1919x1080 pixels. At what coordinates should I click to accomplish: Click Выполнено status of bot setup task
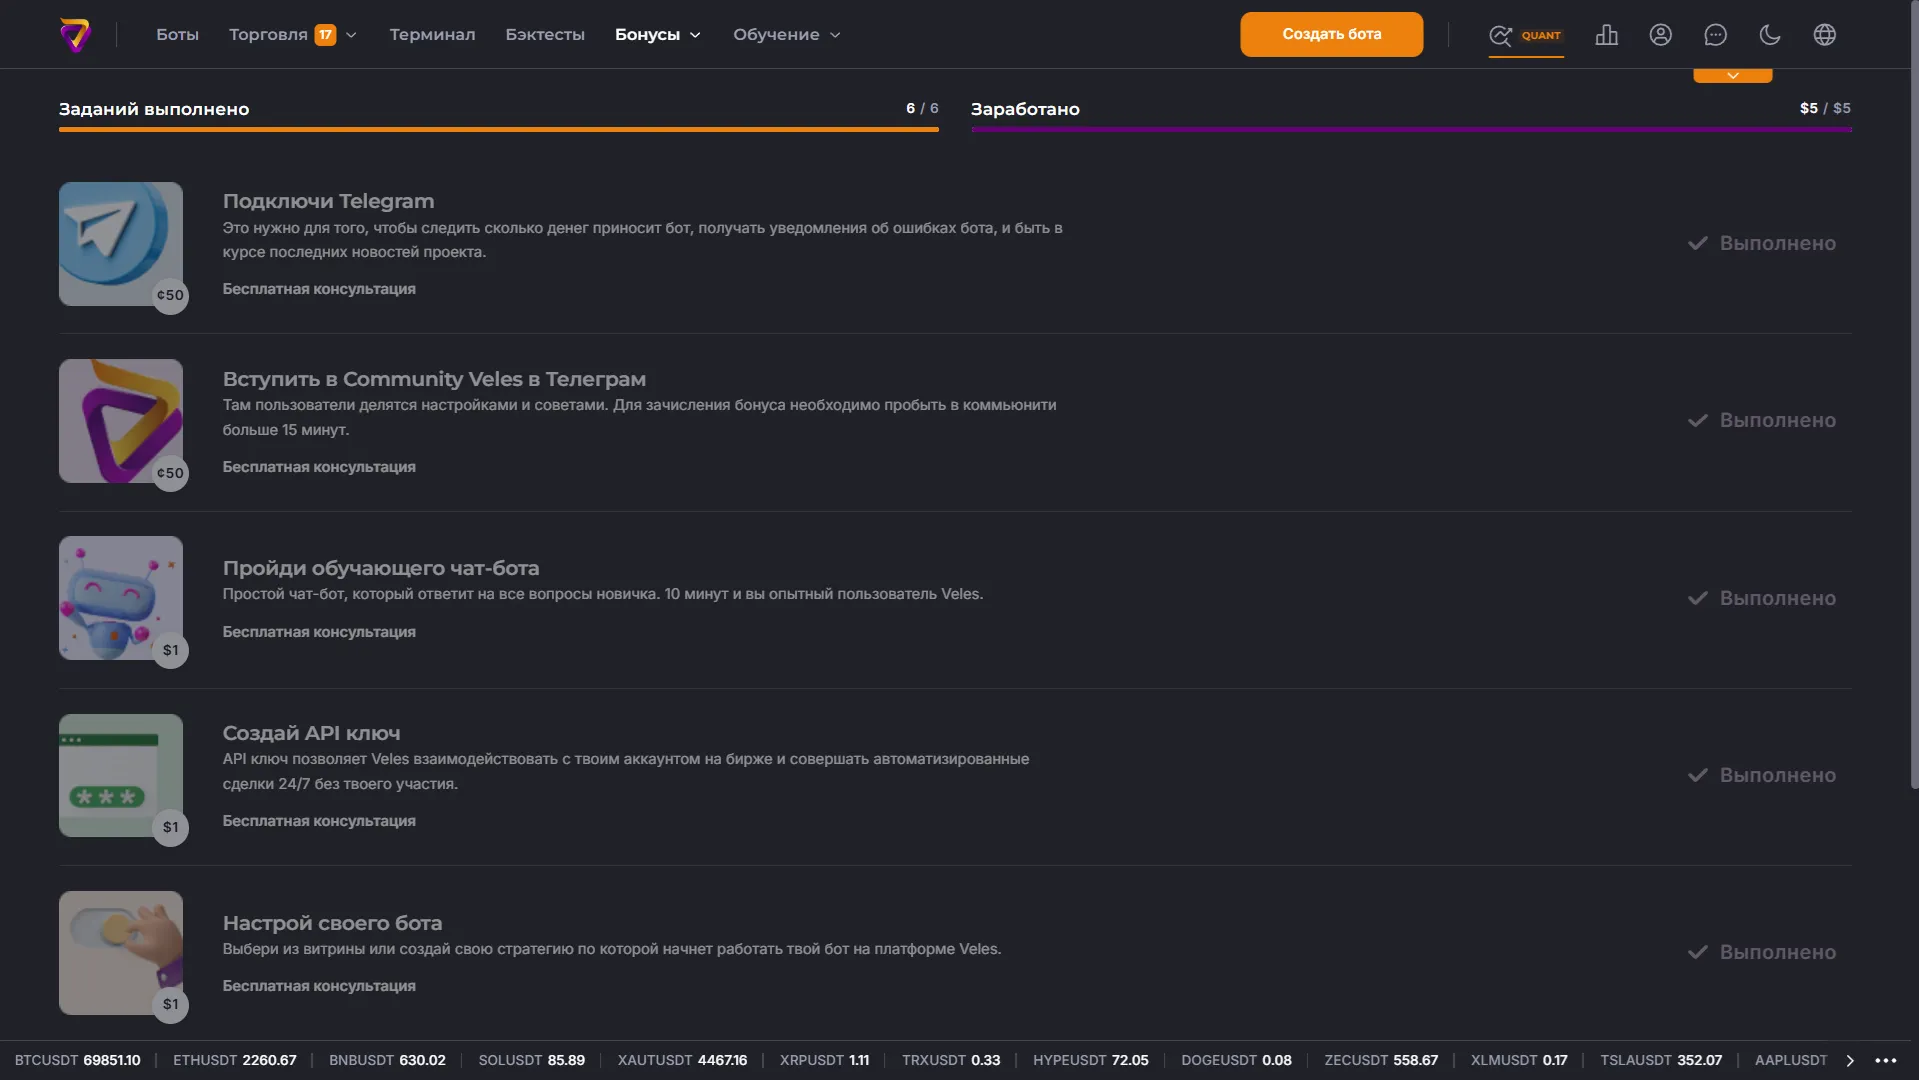[x=1762, y=952]
